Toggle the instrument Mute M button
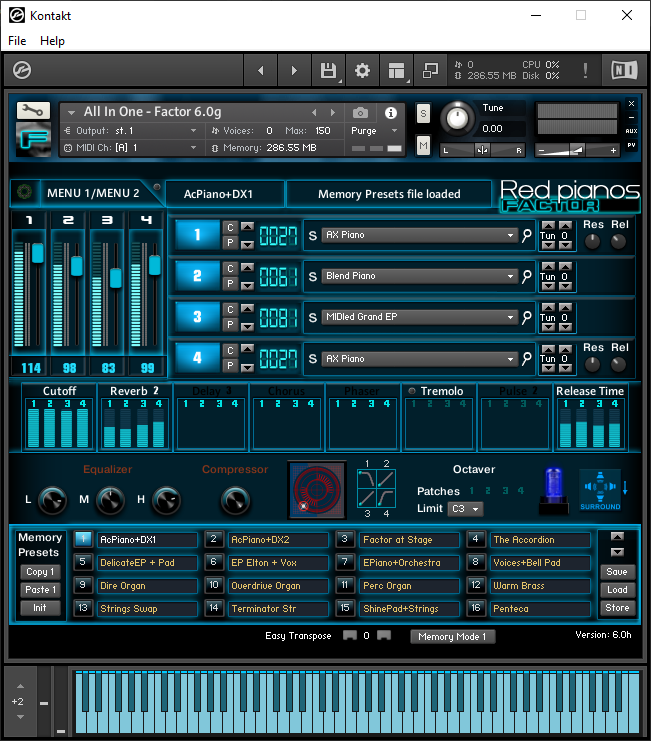 click(x=423, y=146)
